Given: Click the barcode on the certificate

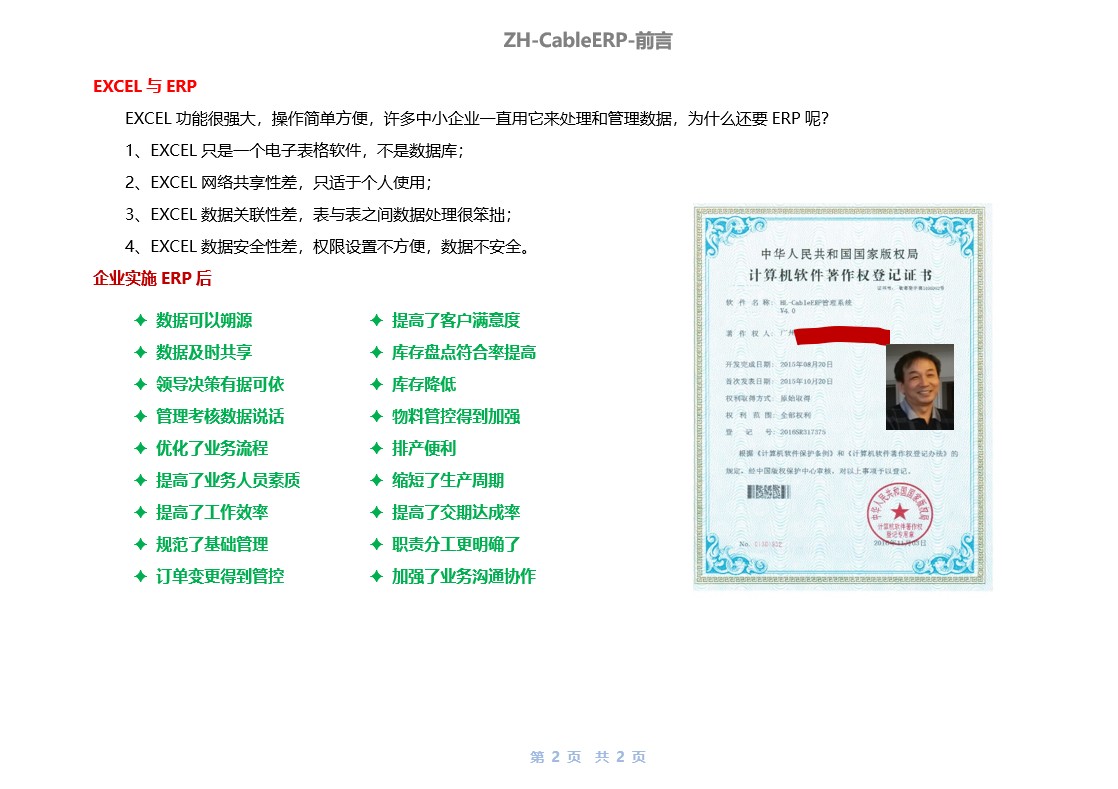Looking at the screenshot, I should click(x=770, y=492).
